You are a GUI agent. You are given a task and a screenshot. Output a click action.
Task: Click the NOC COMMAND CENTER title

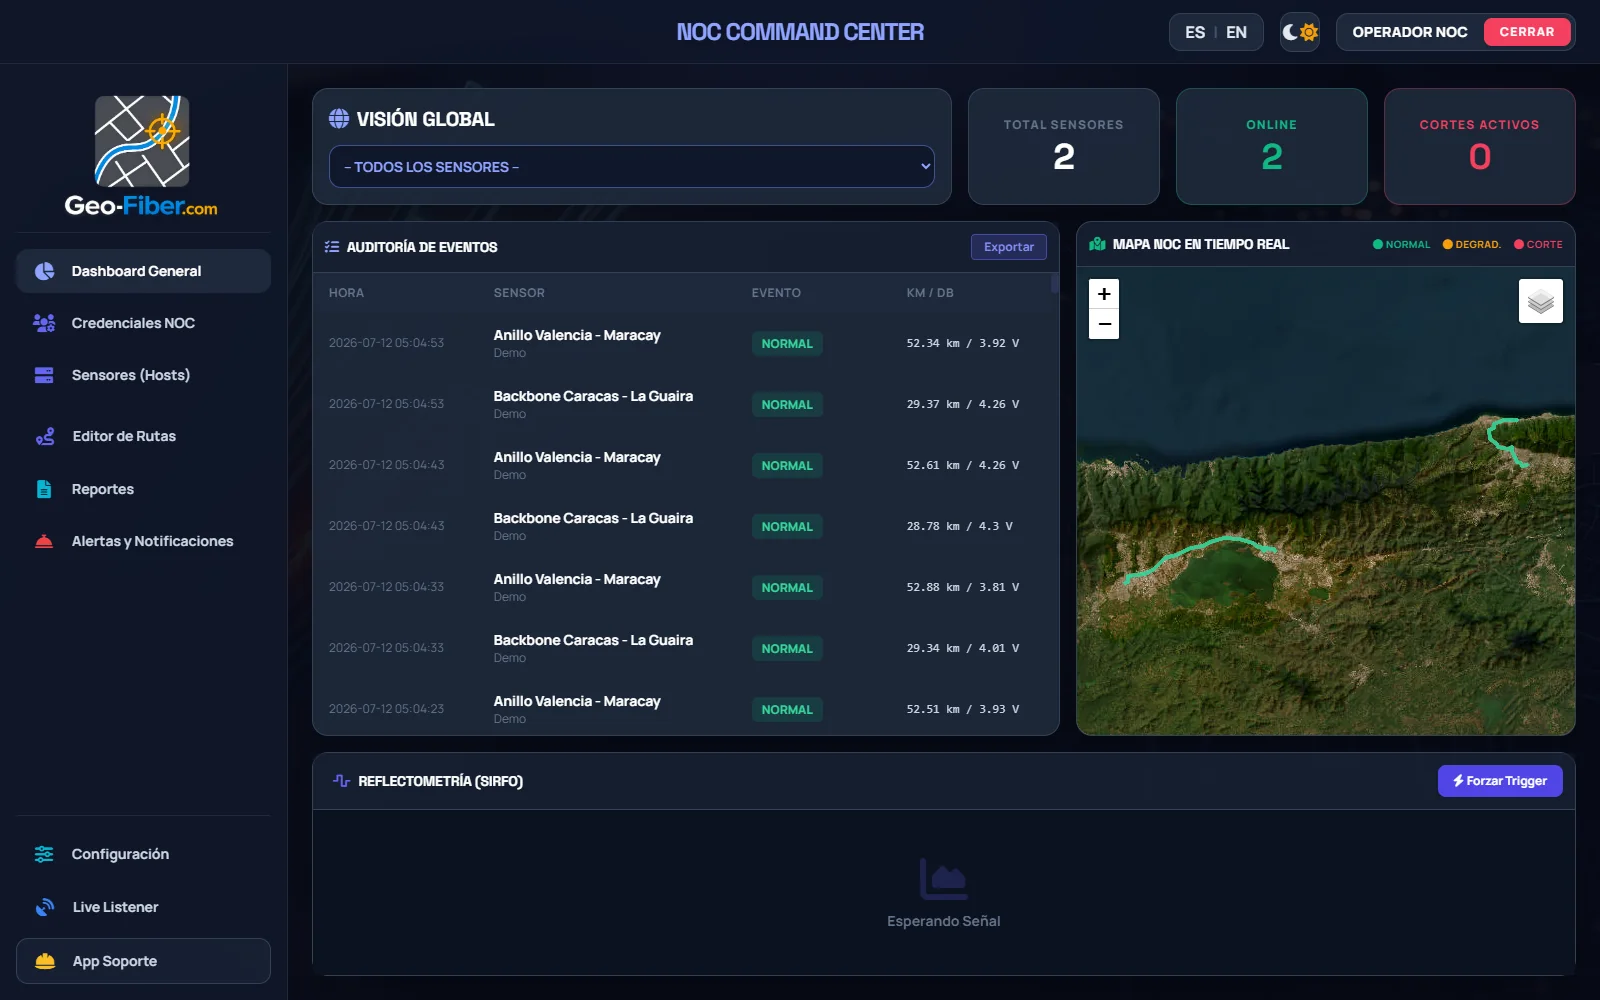(800, 32)
